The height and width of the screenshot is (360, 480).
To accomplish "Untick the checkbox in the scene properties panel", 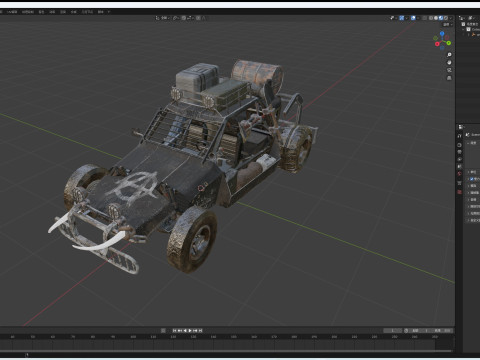I will [x=471, y=179].
